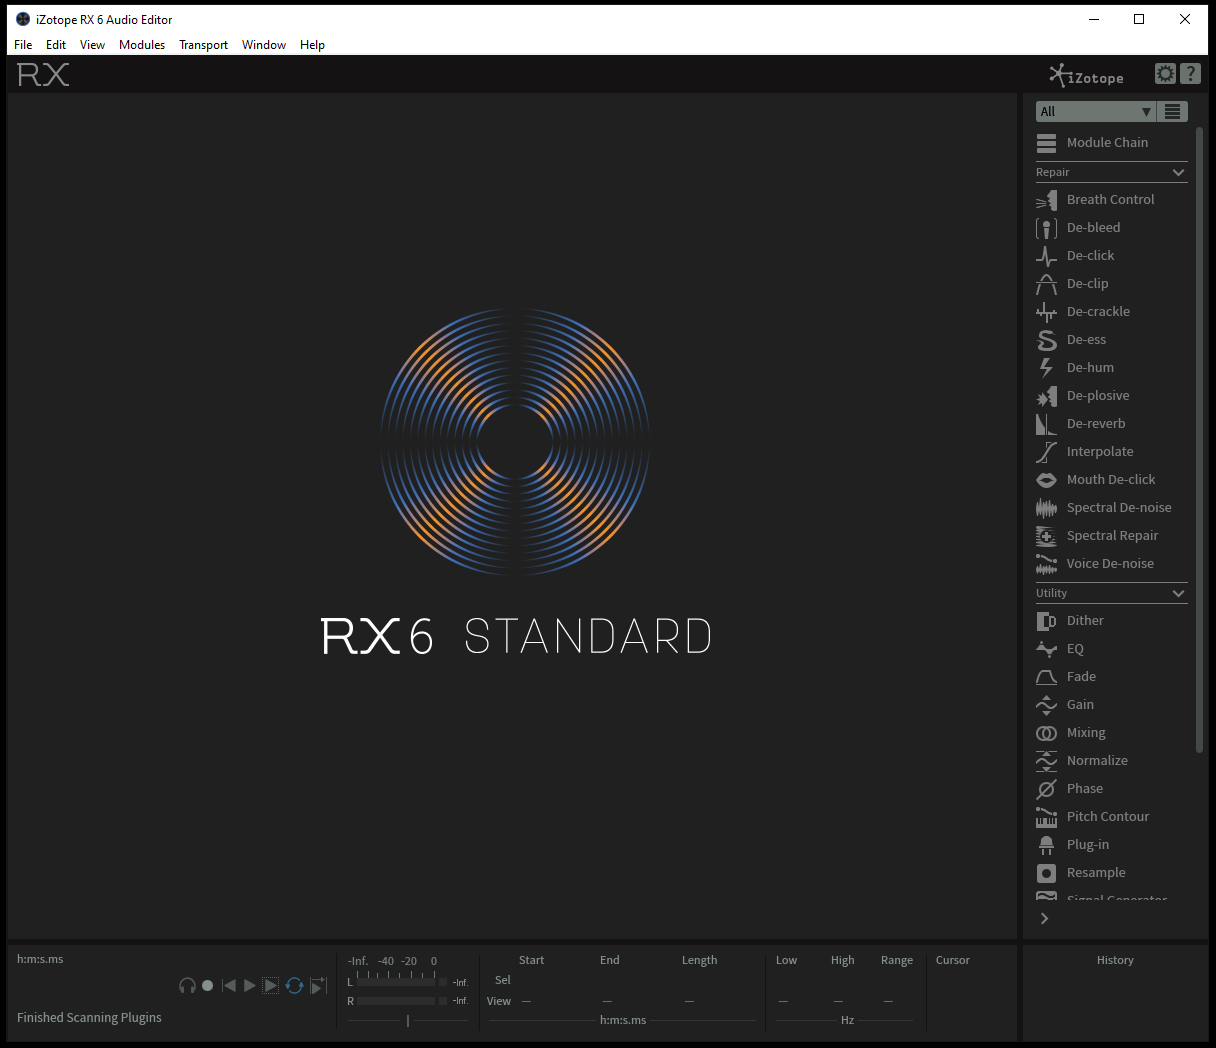Collapse the Utility module category

(1111, 594)
